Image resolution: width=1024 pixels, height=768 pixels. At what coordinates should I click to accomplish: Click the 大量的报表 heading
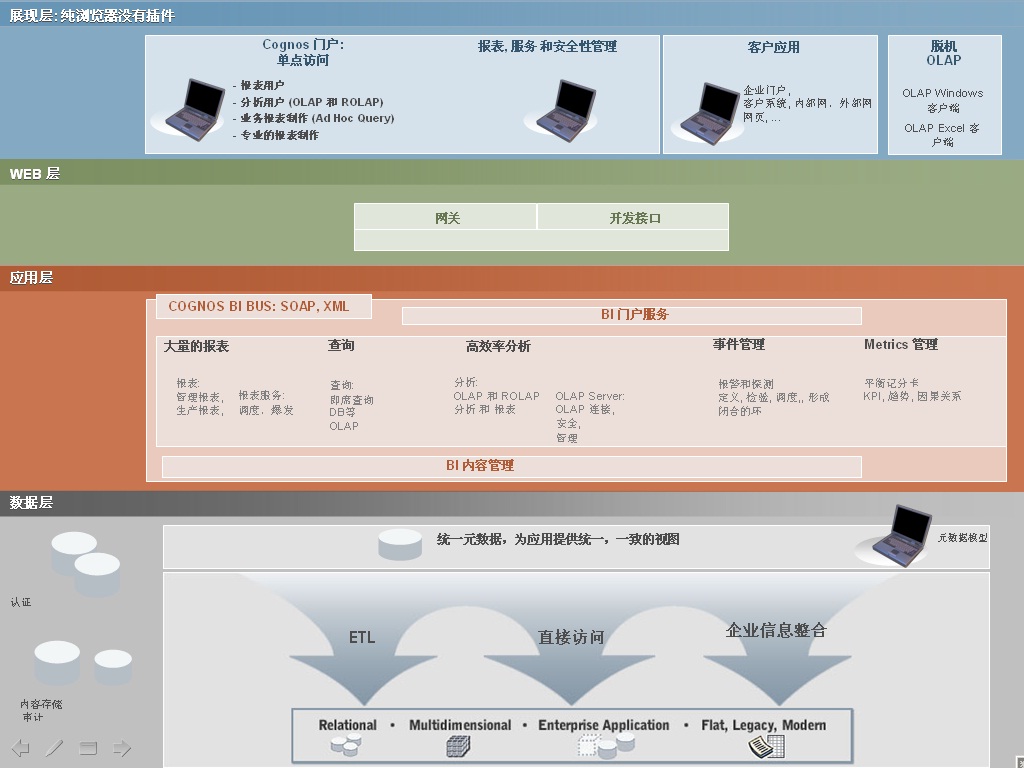pos(196,346)
